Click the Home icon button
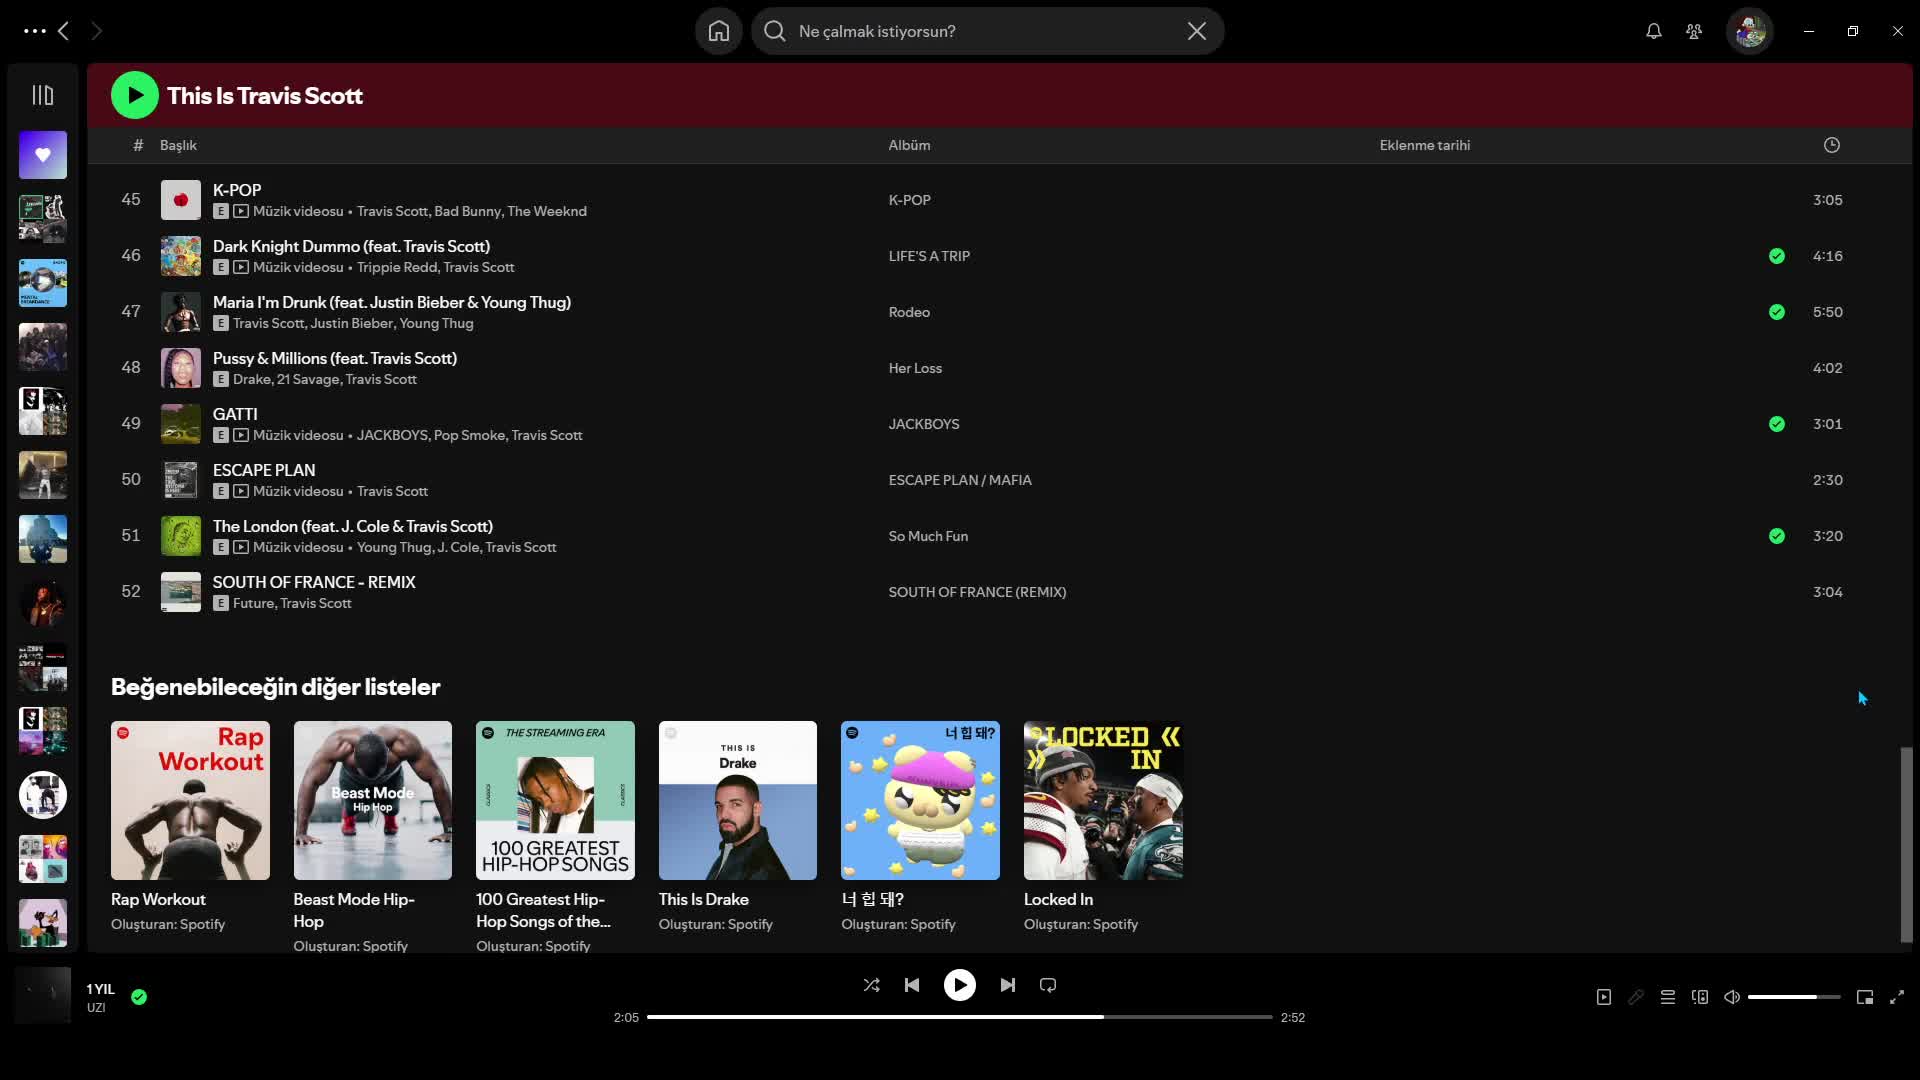Image resolution: width=1920 pixels, height=1080 pixels. pos(718,31)
